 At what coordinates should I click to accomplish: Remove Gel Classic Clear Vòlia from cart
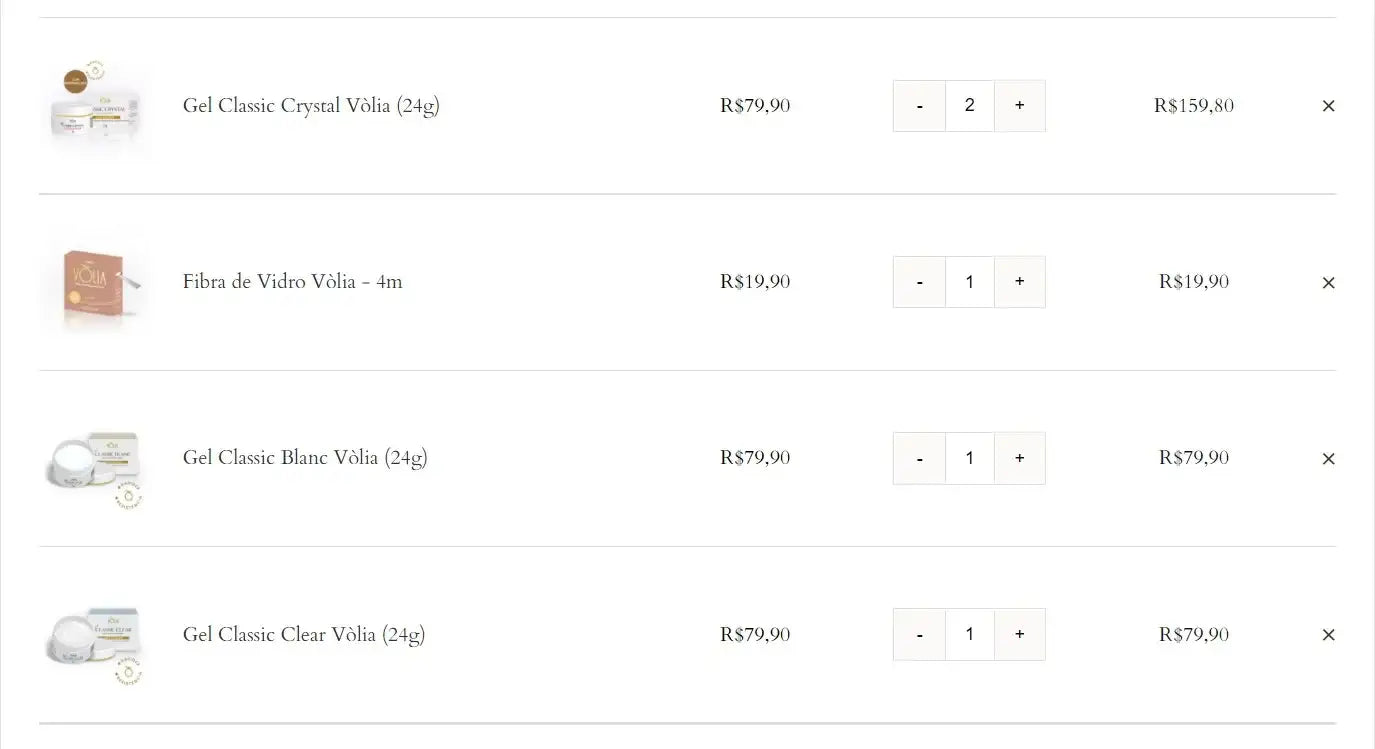pos(1328,635)
